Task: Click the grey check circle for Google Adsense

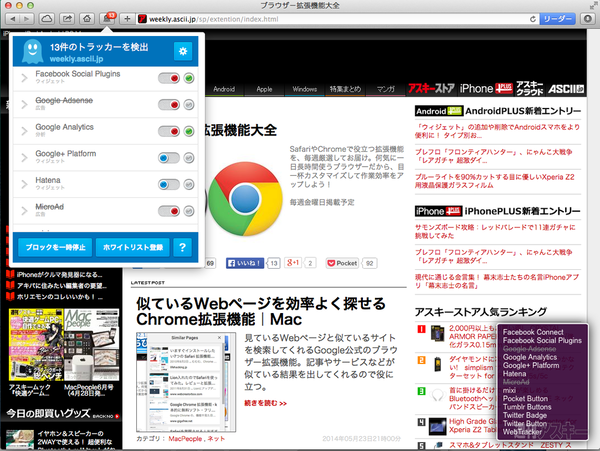Action: (x=189, y=105)
